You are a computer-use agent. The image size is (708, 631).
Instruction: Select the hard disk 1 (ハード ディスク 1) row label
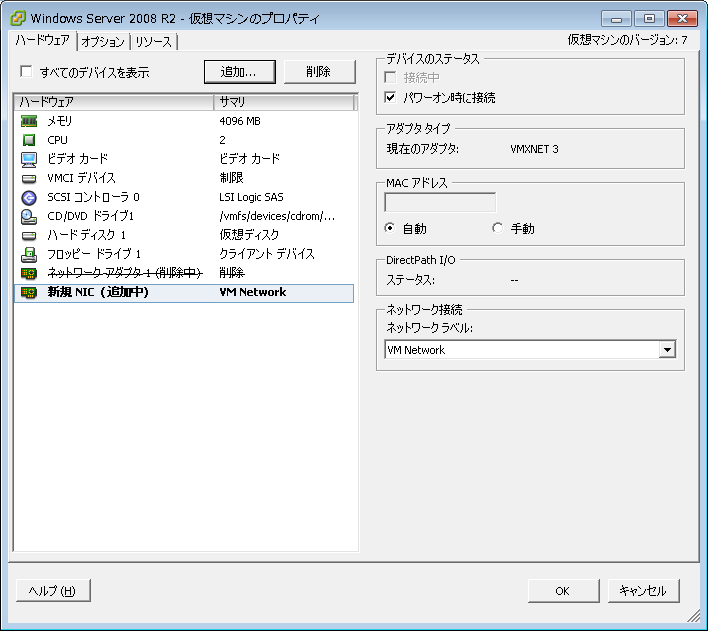pos(86,235)
